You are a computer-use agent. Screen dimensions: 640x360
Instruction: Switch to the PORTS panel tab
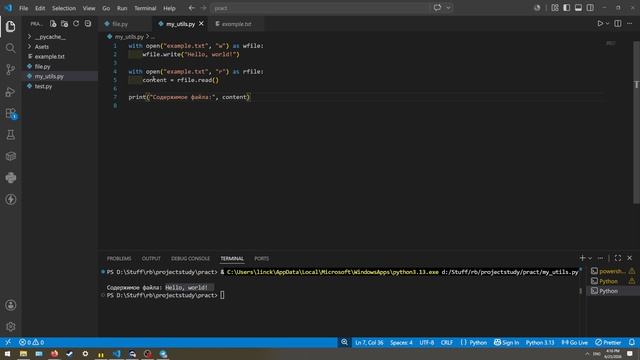pos(262,258)
